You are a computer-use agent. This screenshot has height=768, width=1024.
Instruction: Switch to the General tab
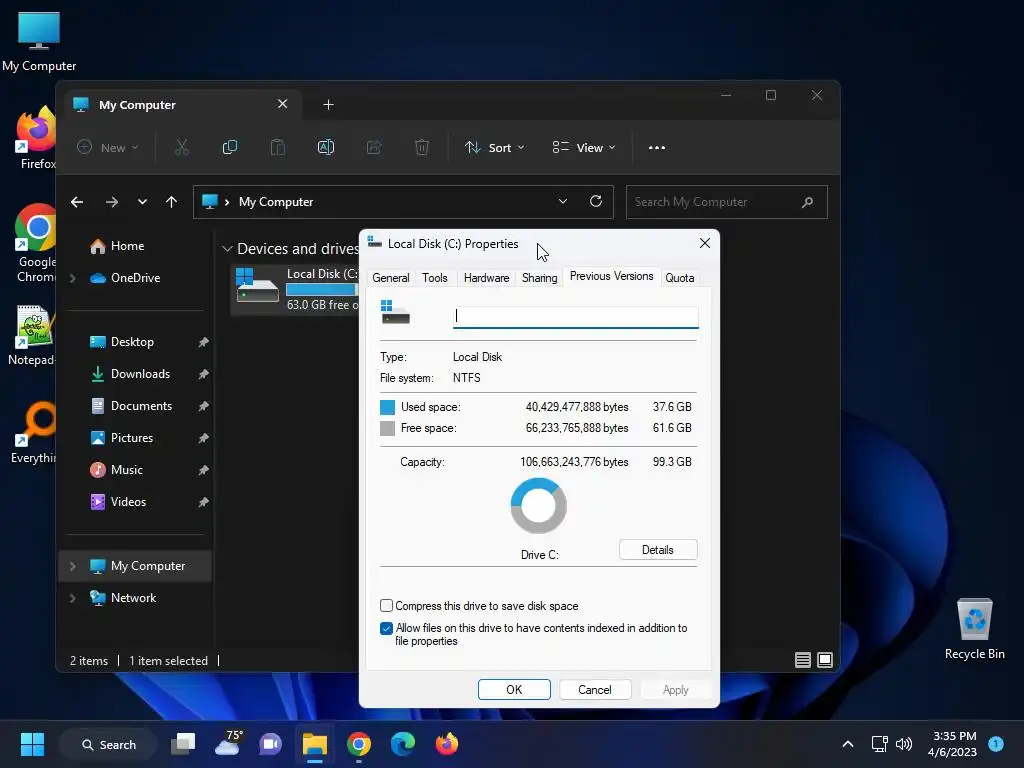click(x=391, y=278)
